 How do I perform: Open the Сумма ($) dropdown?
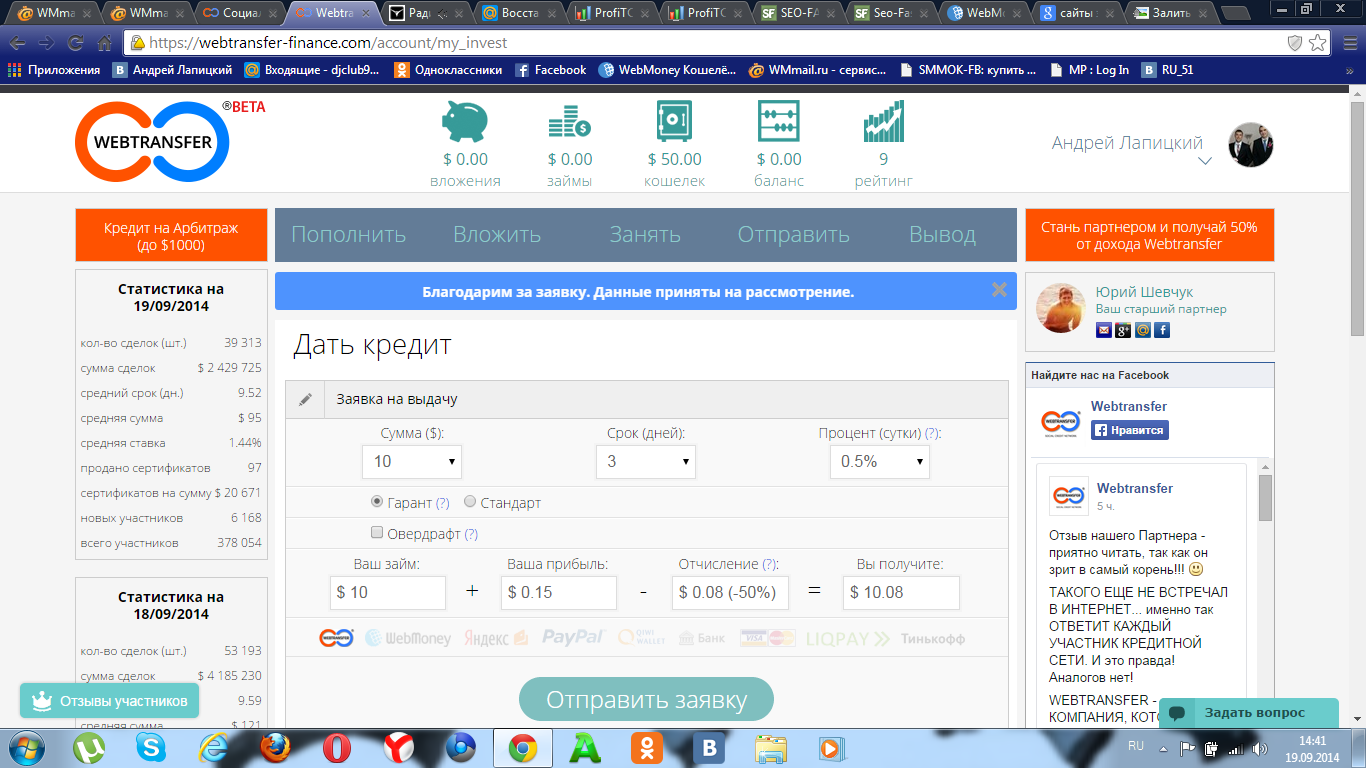(x=412, y=461)
